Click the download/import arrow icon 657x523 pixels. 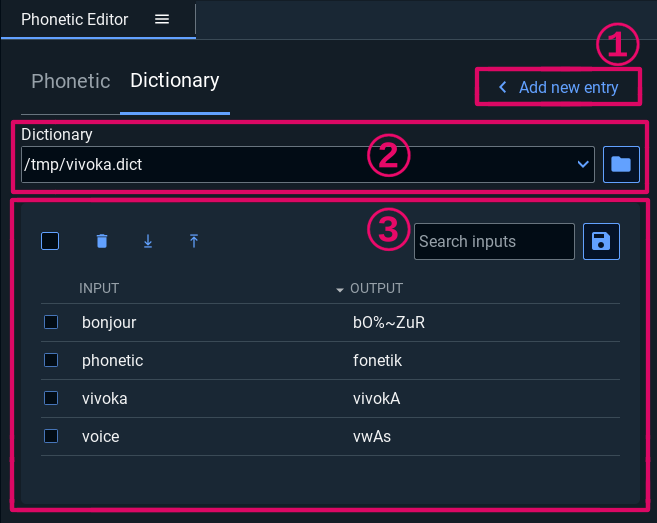coord(148,241)
